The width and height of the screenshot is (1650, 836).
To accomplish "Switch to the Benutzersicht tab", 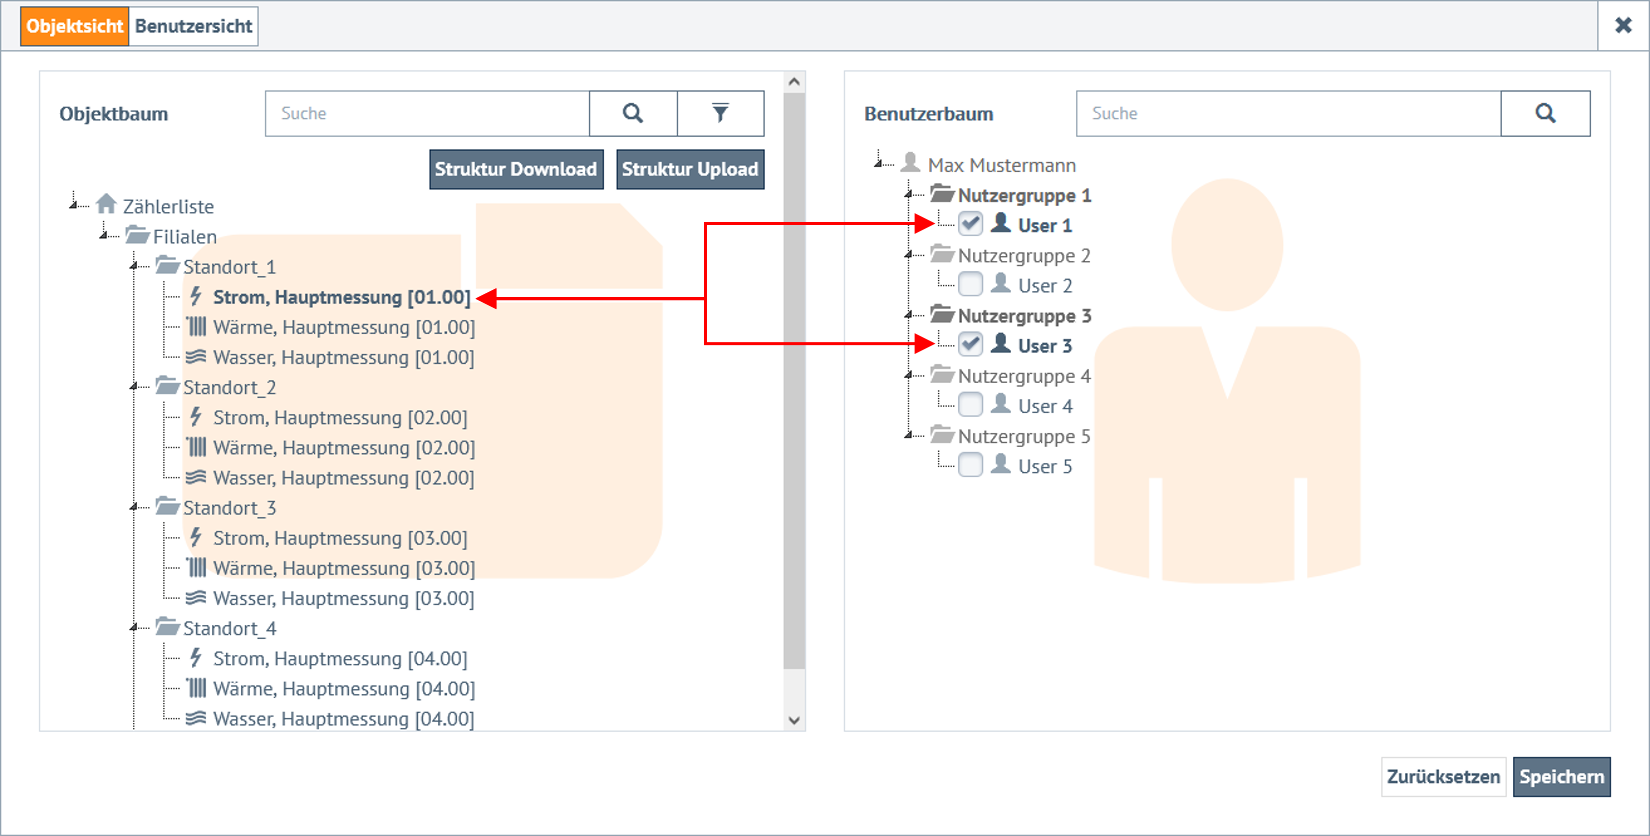I will coord(194,26).
